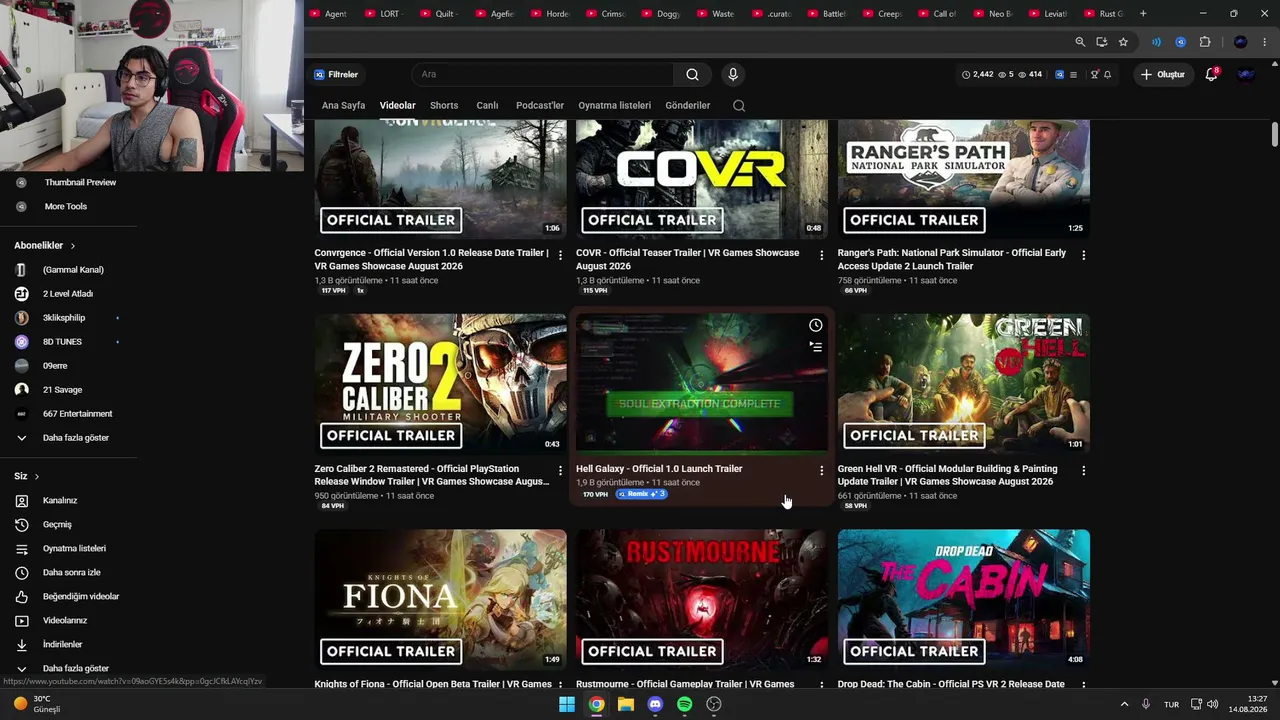The height and width of the screenshot is (720, 1280).
Task: Click the trophy icon in extension stats bar
Action: (x=1094, y=74)
